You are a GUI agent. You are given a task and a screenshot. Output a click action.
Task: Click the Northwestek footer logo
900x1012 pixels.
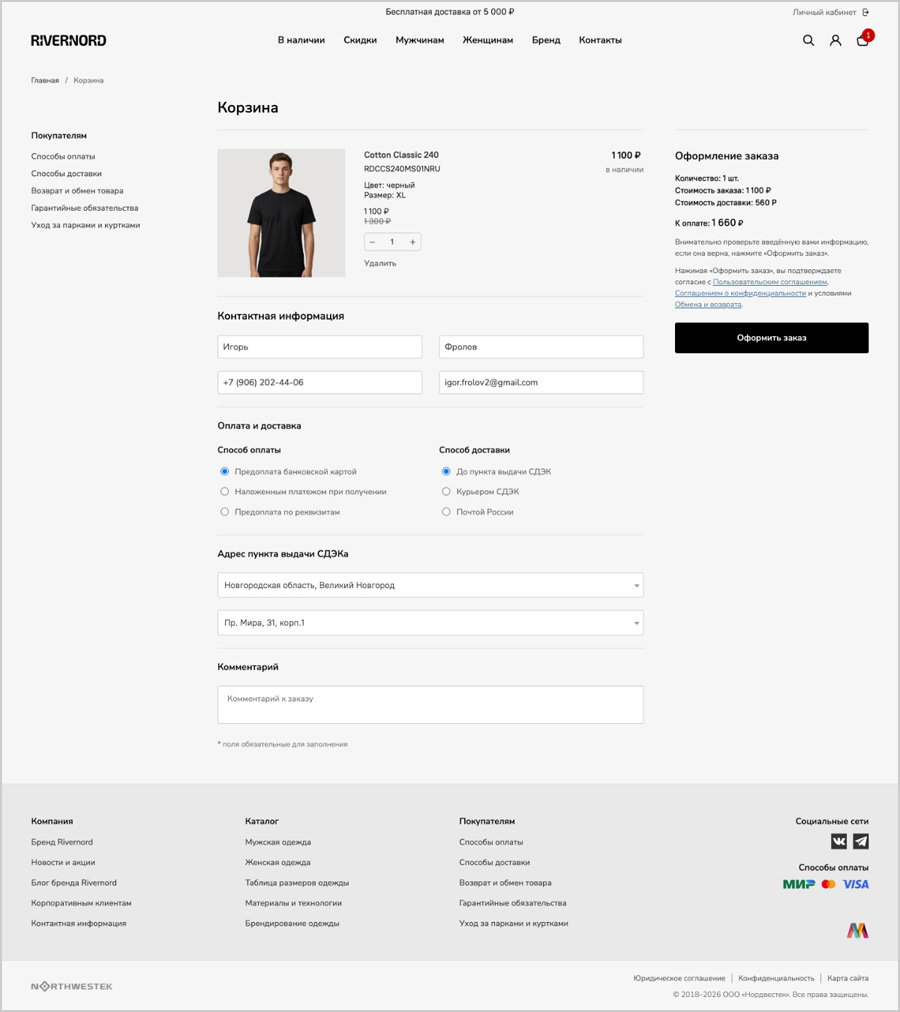tap(72, 986)
